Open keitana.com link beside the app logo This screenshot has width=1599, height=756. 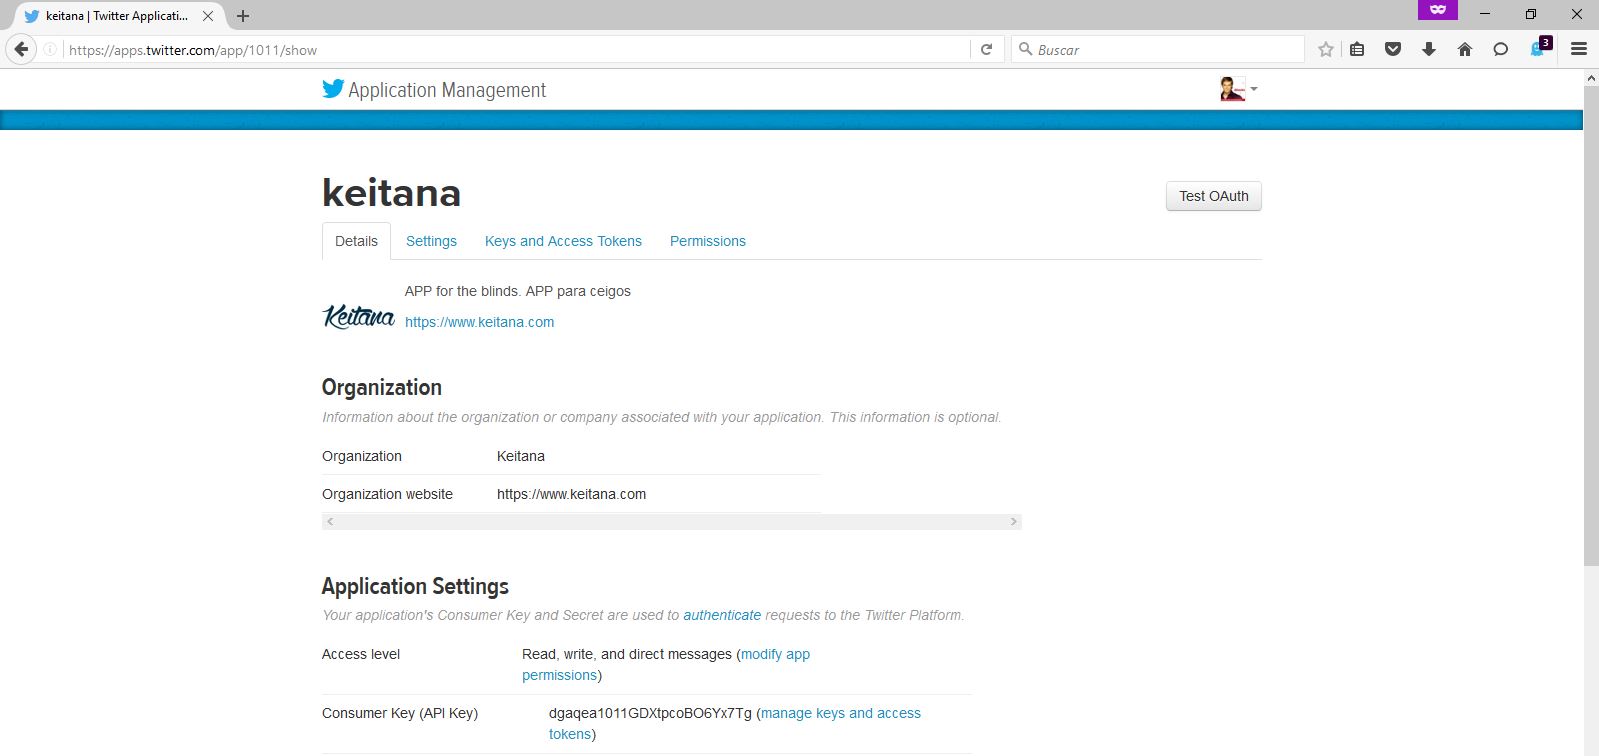coord(479,322)
